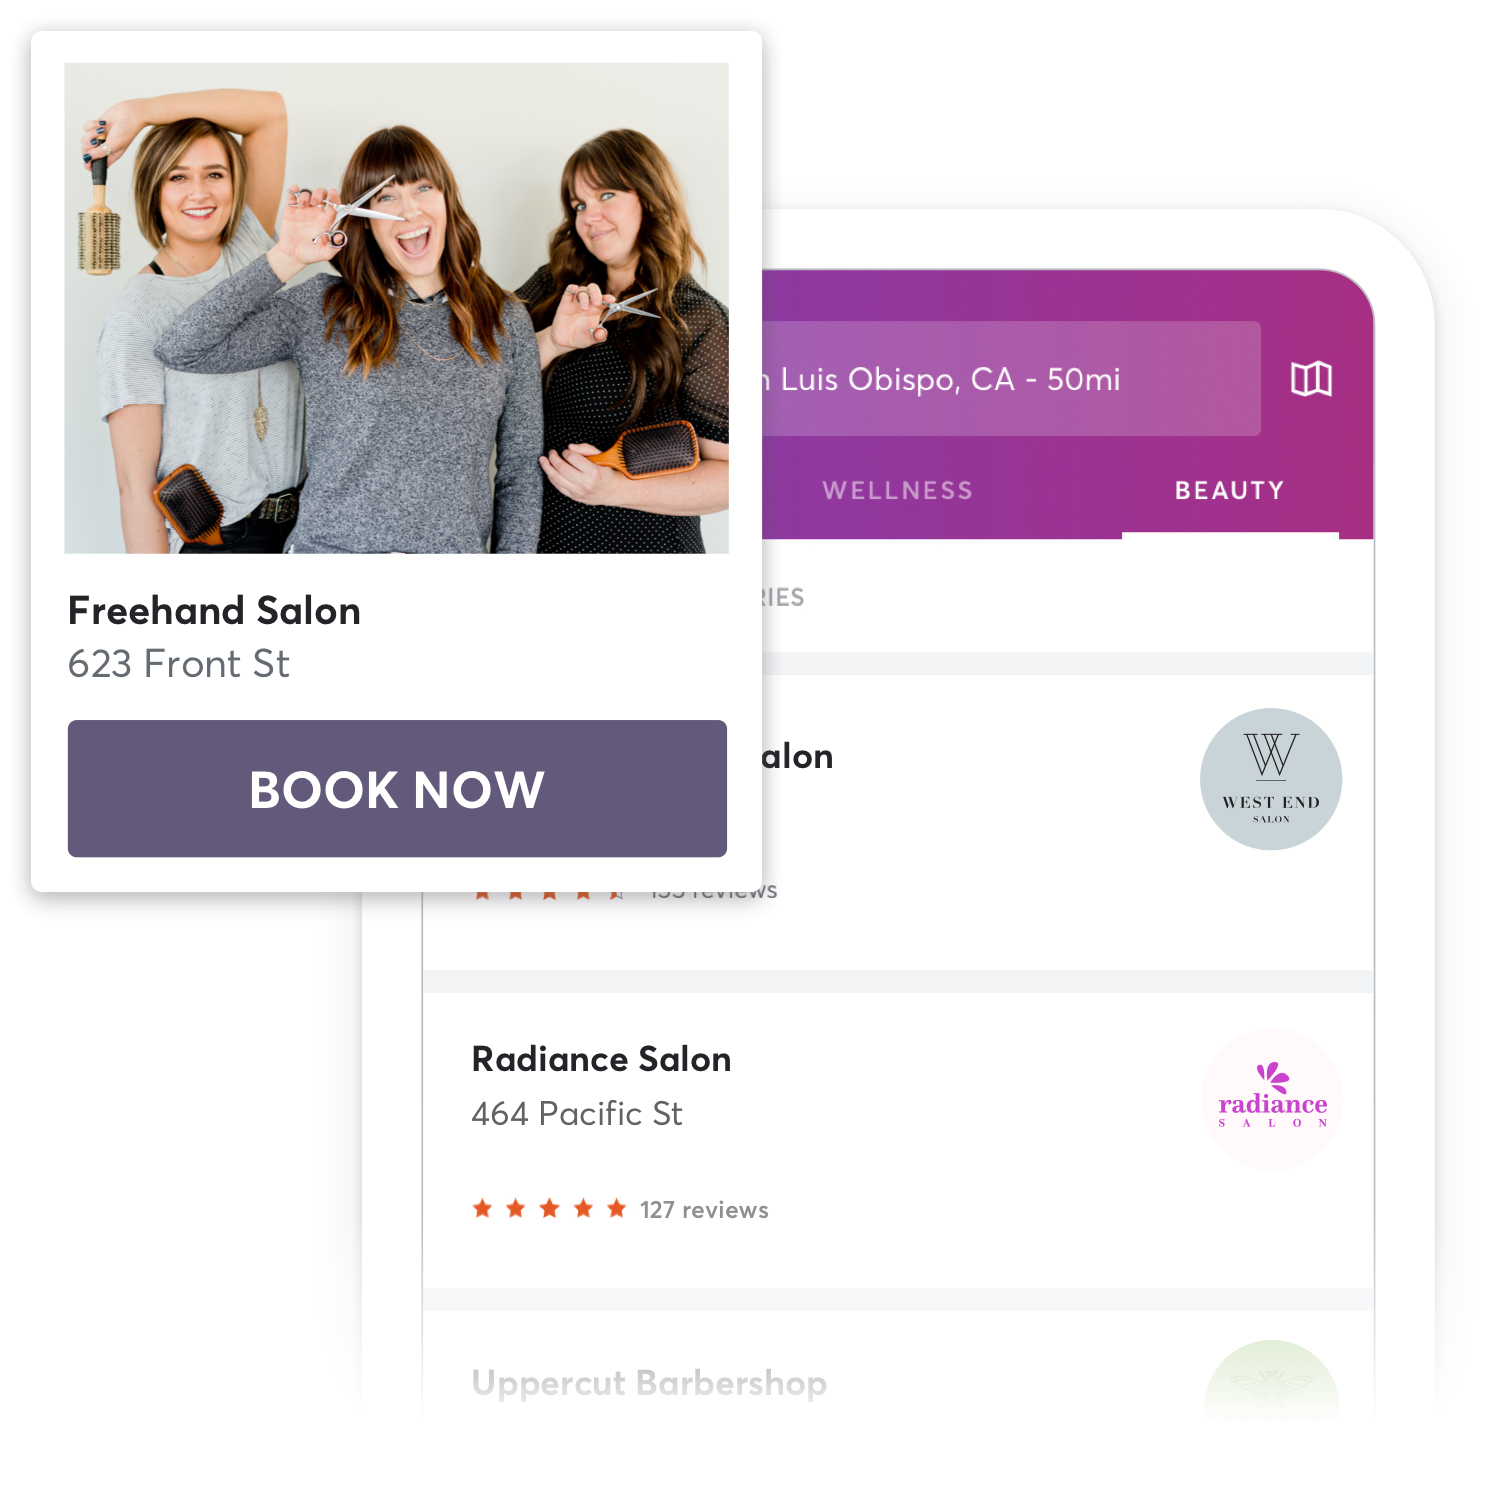View the 127 reviews for Radiance Salon
This screenshot has height=1500, width=1500.
pyautogui.click(x=704, y=1210)
